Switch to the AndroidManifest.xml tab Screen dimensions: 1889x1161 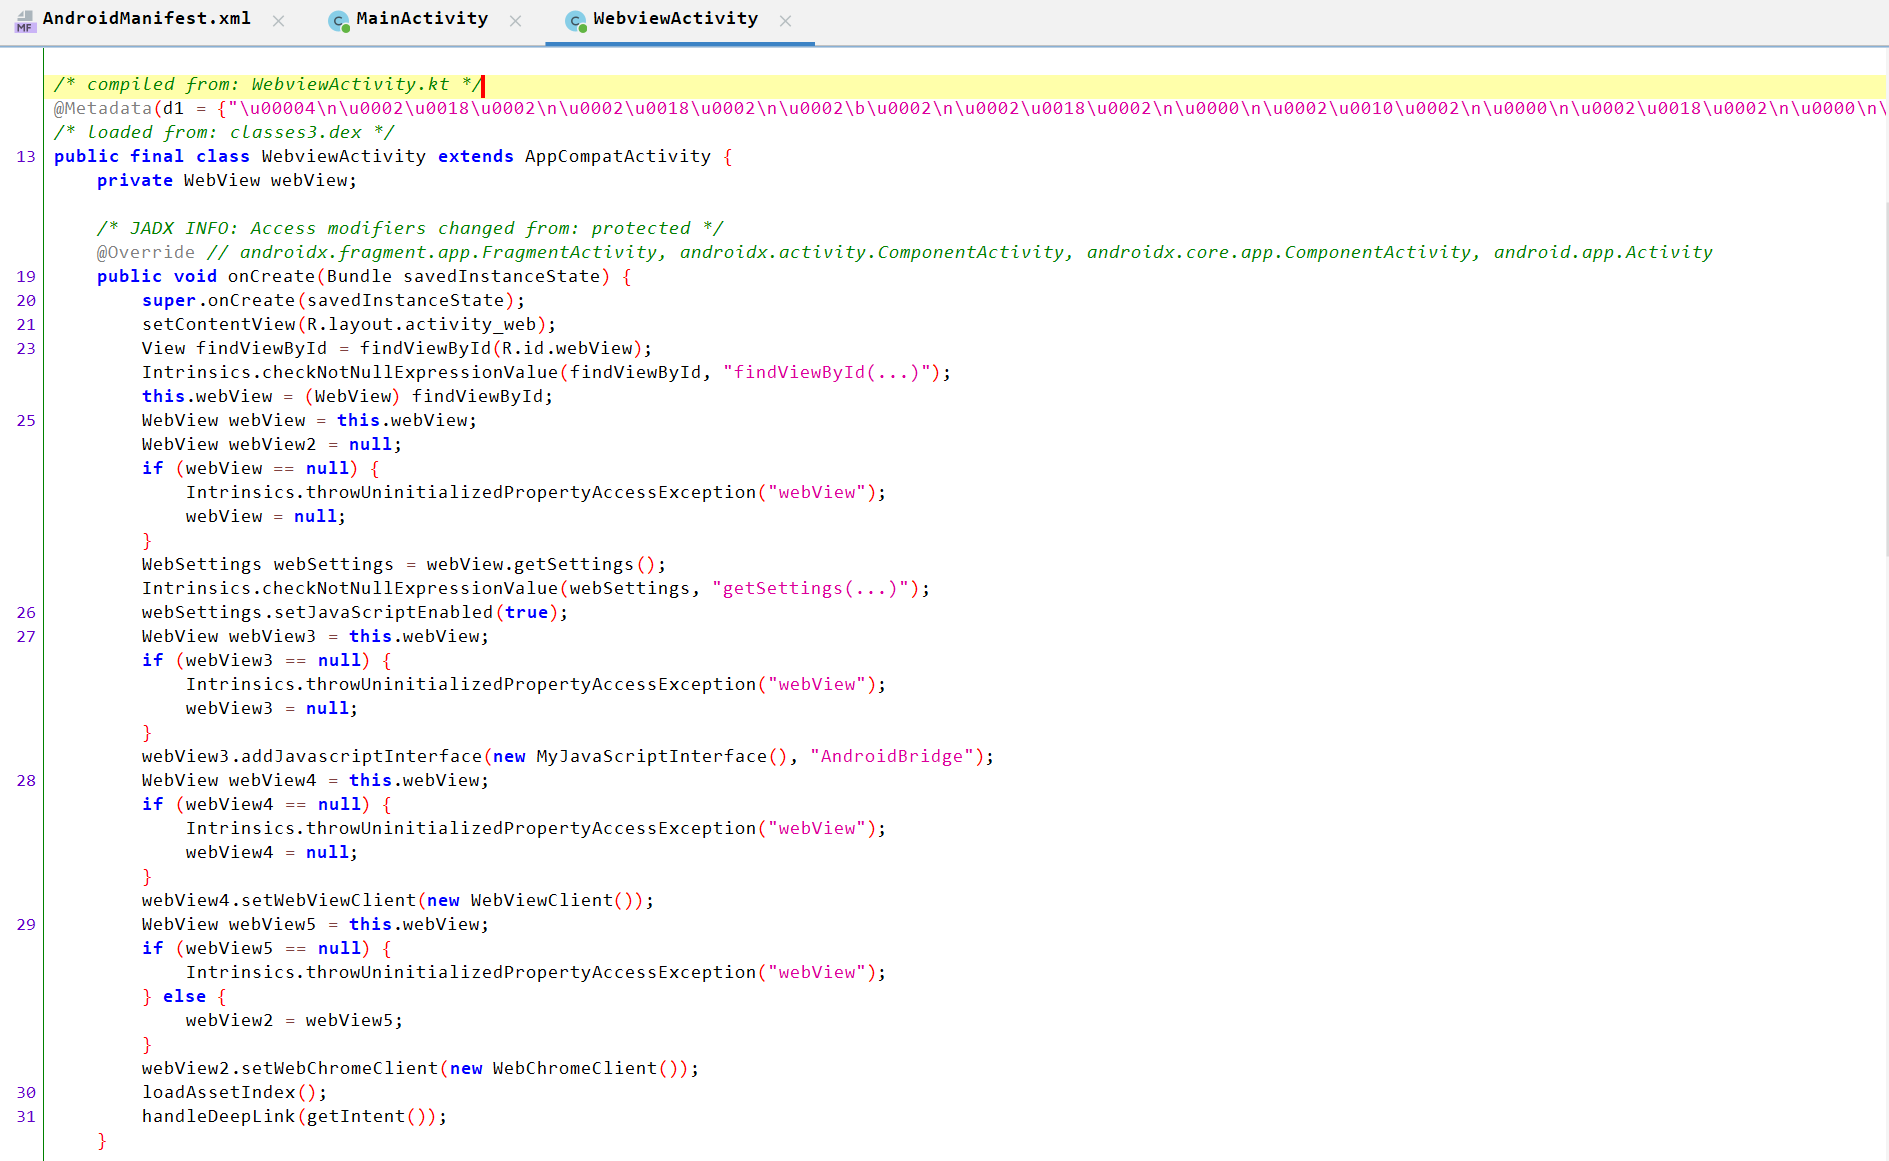(x=146, y=18)
